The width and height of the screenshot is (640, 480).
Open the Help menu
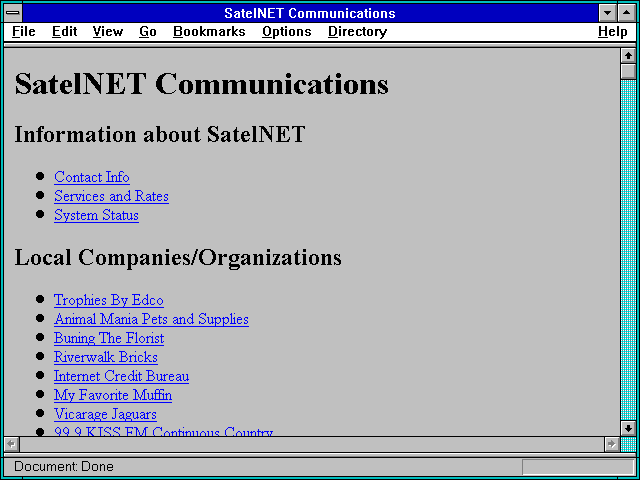pyautogui.click(x=613, y=31)
